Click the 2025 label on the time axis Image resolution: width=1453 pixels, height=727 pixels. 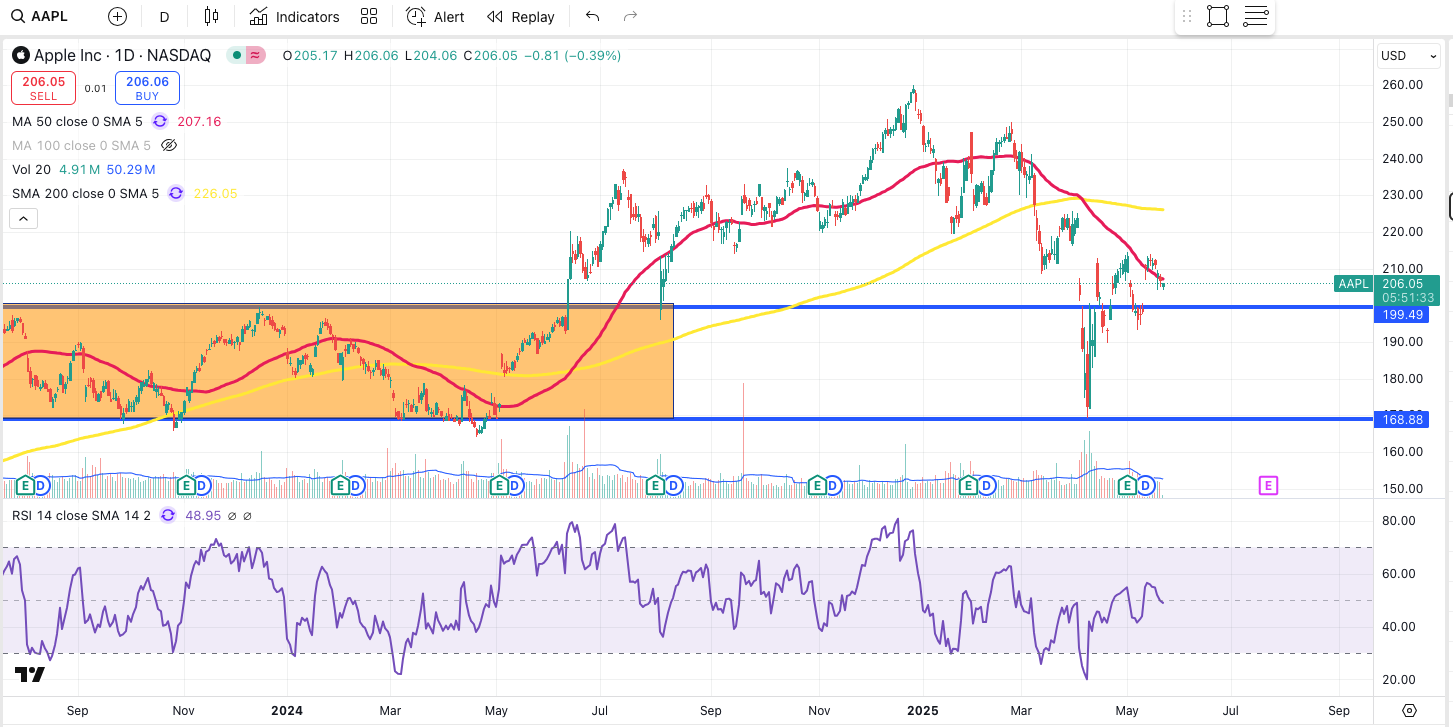pos(922,711)
